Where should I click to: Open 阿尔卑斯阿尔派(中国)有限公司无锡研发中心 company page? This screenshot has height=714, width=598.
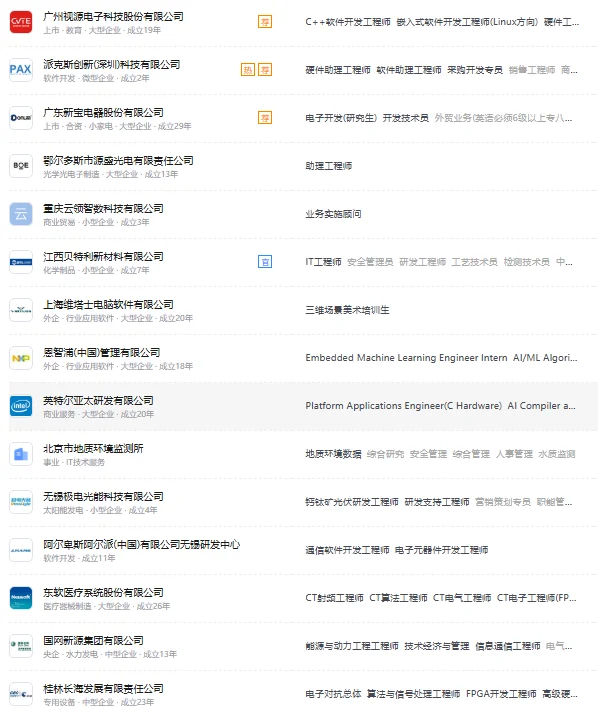[x=142, y=545]
